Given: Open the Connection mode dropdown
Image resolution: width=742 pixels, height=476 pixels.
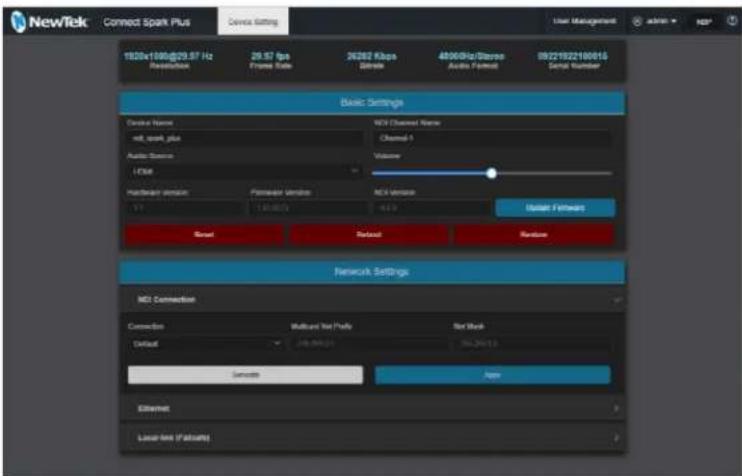Looking at the screenshot, I should click(205, 344).
